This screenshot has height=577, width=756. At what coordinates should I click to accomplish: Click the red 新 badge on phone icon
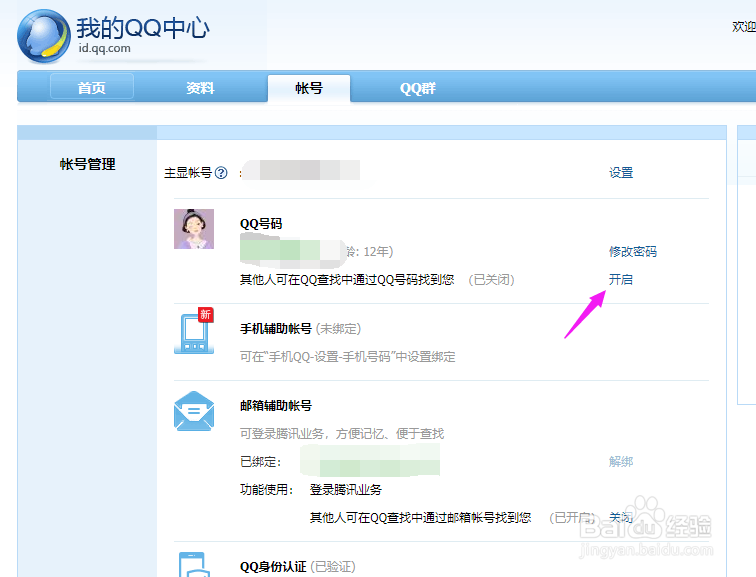(205, 315)
